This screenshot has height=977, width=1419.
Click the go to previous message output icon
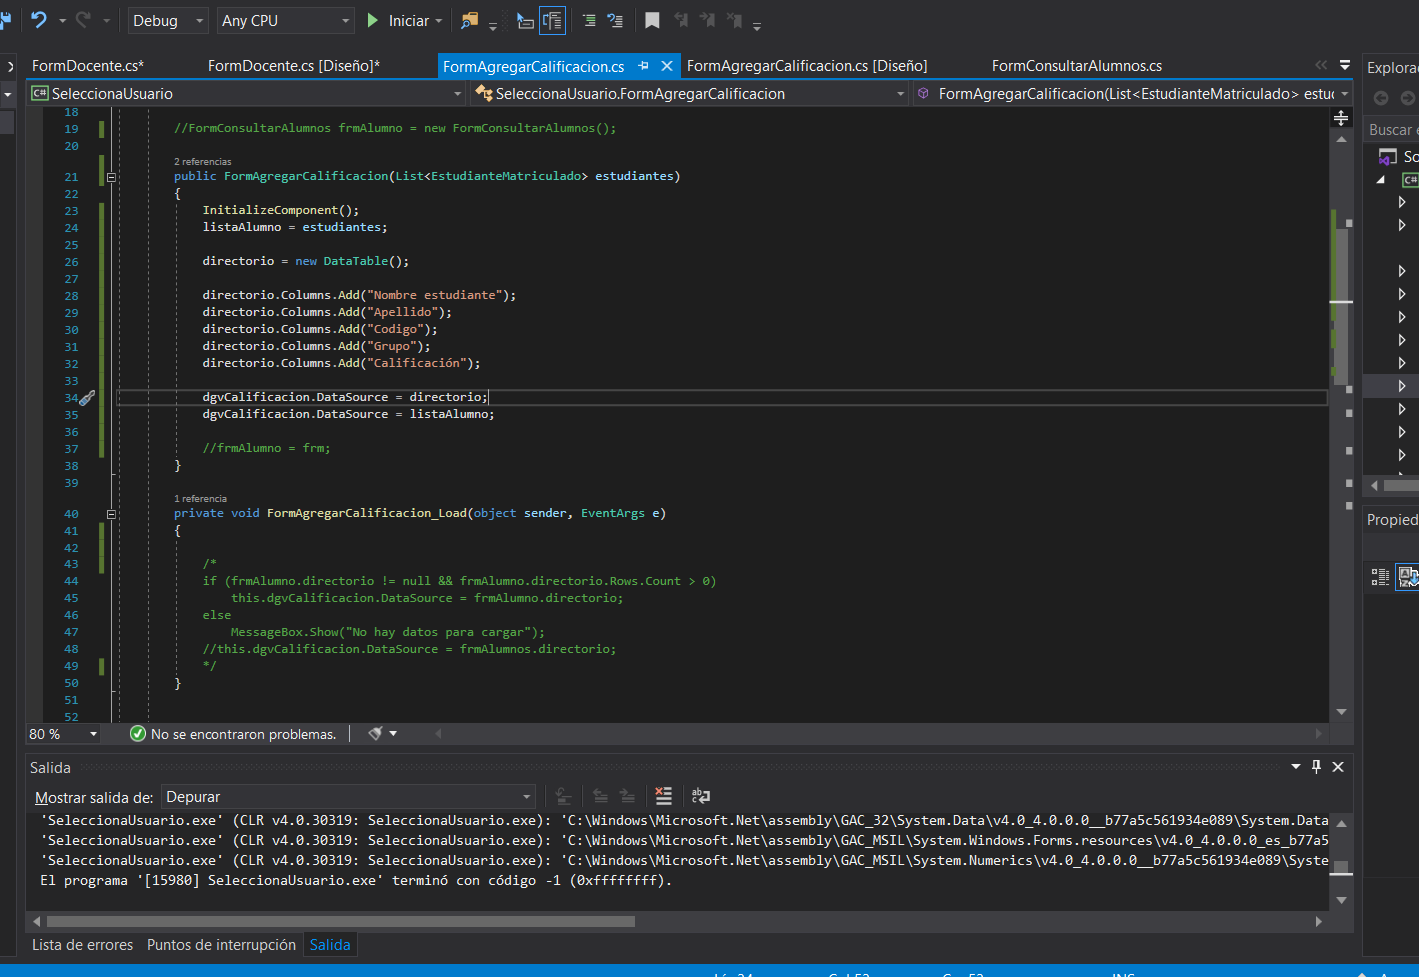[x=600, y=796]
